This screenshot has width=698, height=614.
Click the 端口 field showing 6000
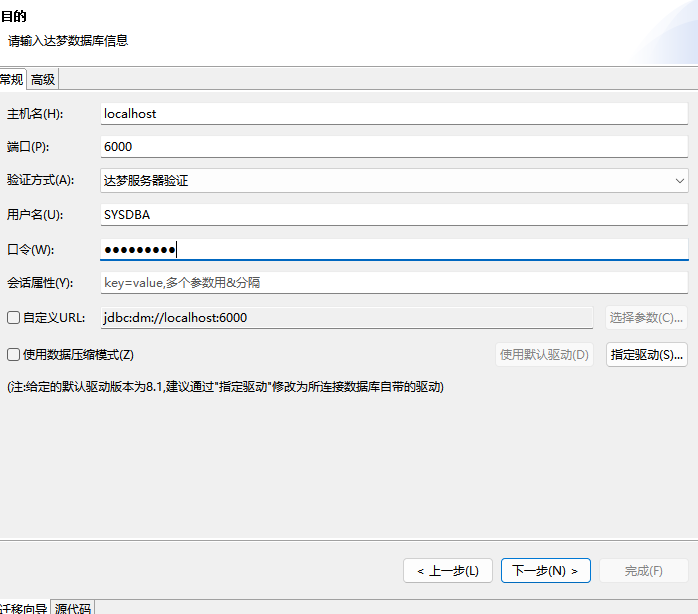[394, 147]
